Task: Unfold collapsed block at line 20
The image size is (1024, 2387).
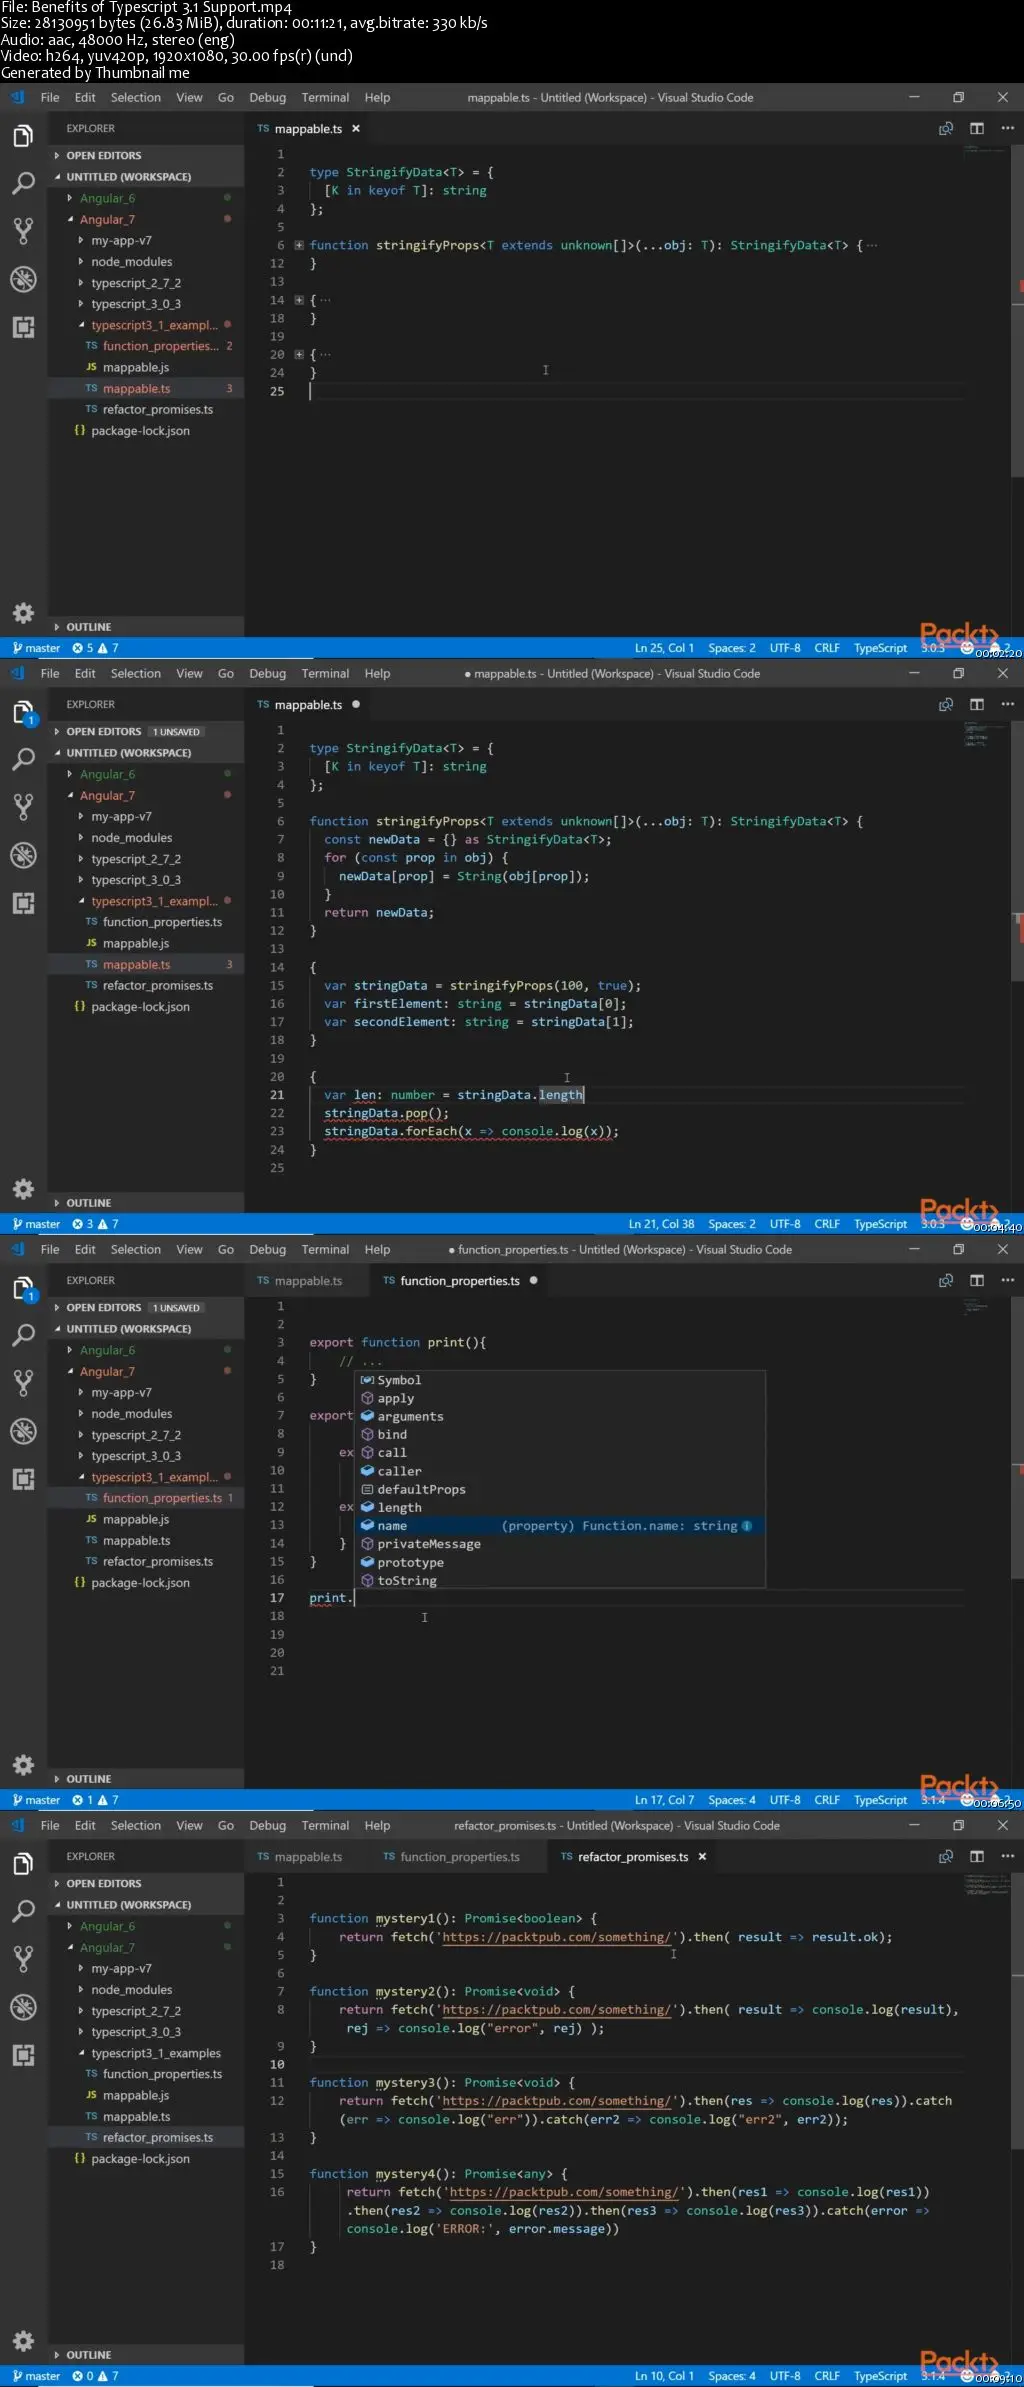Action: click(x=298, y=355)
